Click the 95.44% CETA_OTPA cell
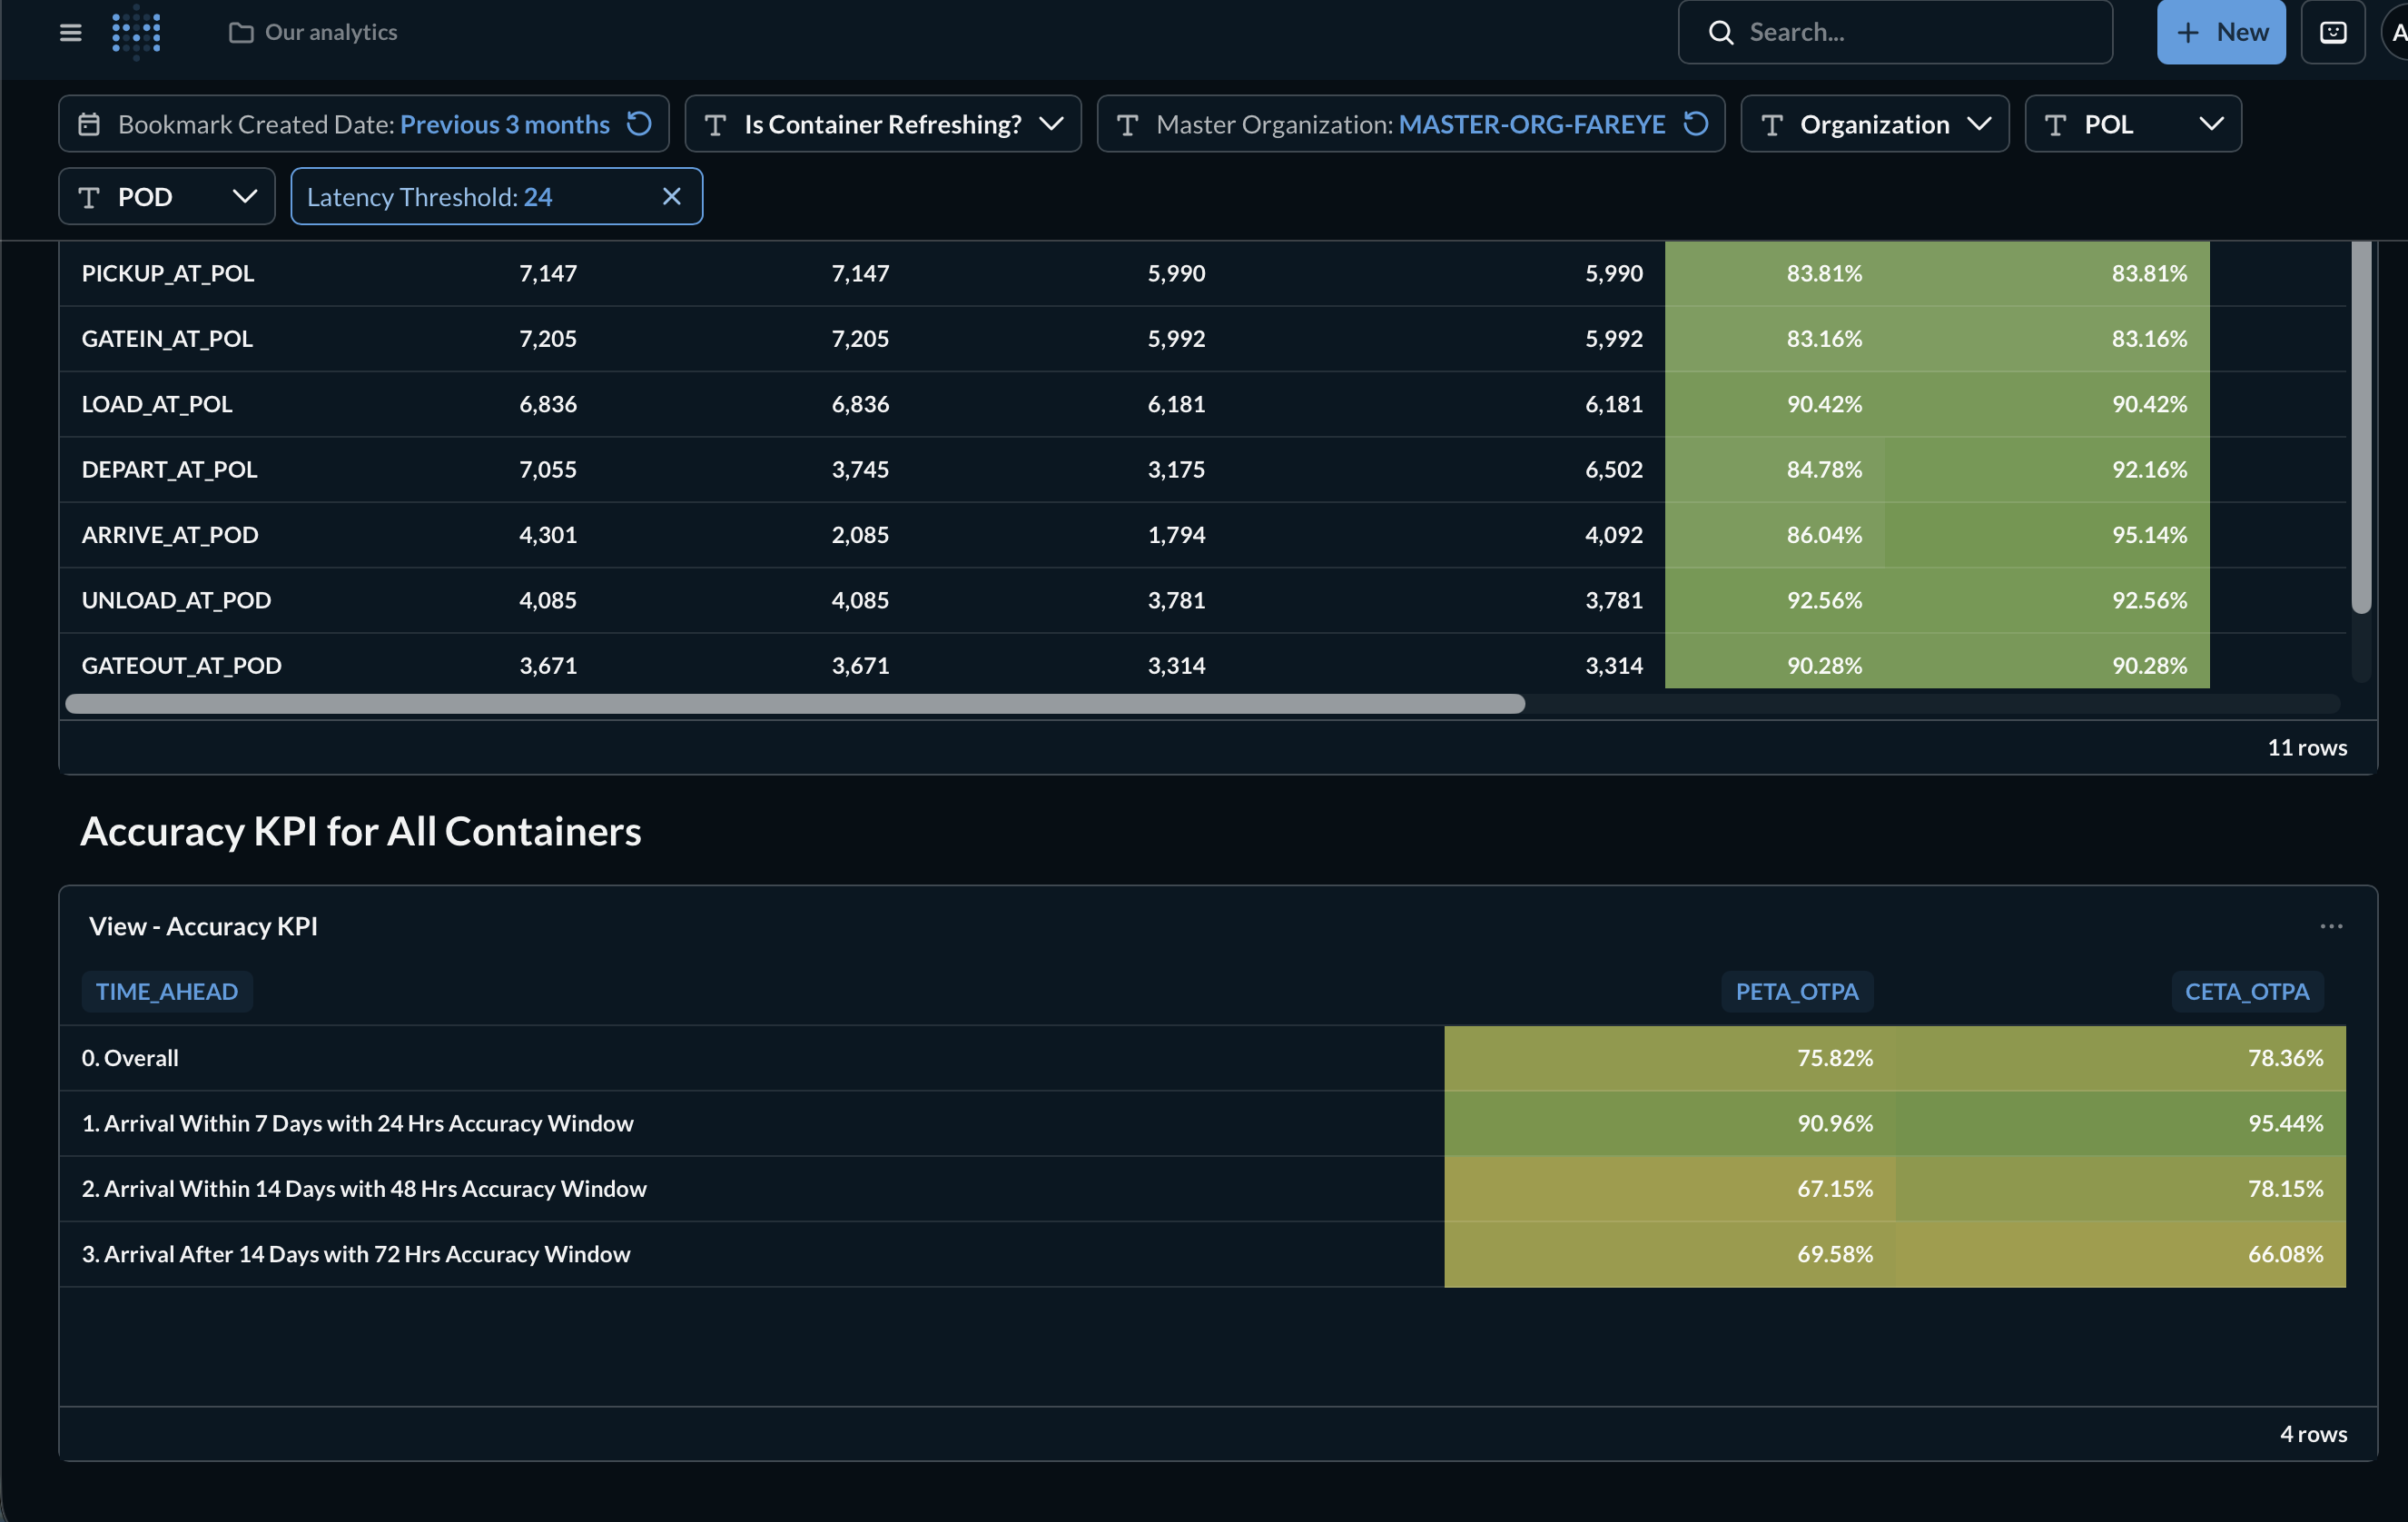Image resolution: width=2408 pixels, height=1522 pixels. click(2121, 1123)
